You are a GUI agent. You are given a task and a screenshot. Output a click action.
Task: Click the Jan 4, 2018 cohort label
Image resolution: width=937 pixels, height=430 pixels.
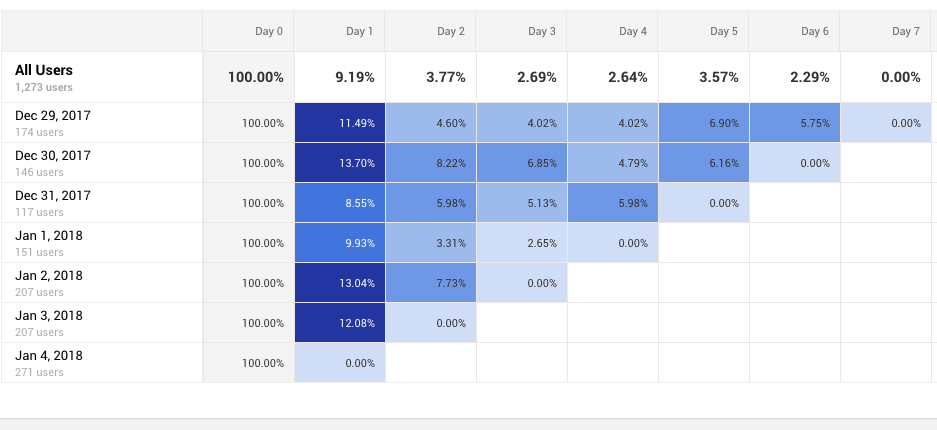pyautogui.click(x=49, y=356)
